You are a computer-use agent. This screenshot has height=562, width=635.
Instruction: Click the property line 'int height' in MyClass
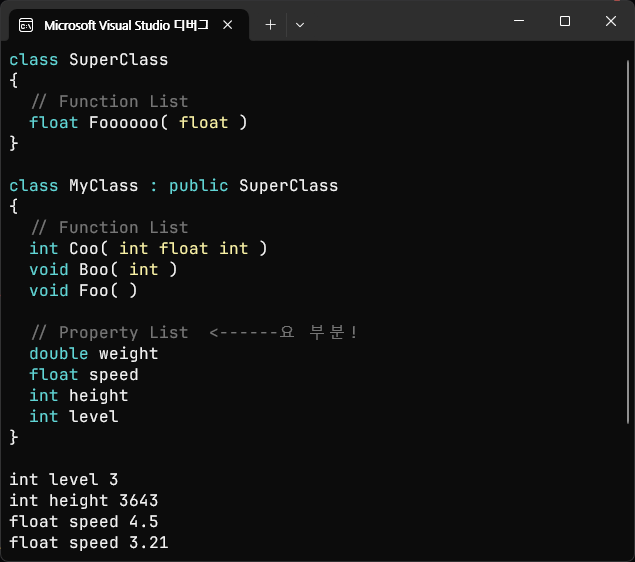[x=79, y=396]
